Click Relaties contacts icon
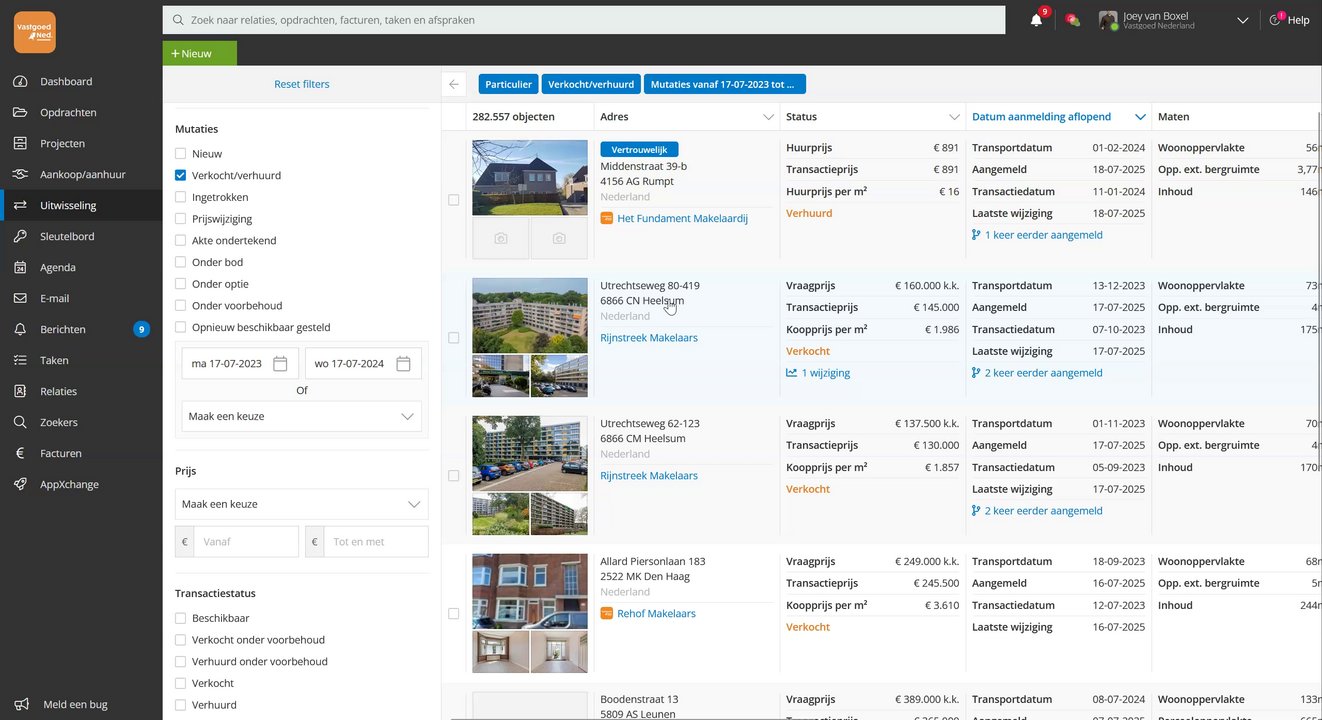Viewport: 1322px width, 720px height. pos(20,392)
